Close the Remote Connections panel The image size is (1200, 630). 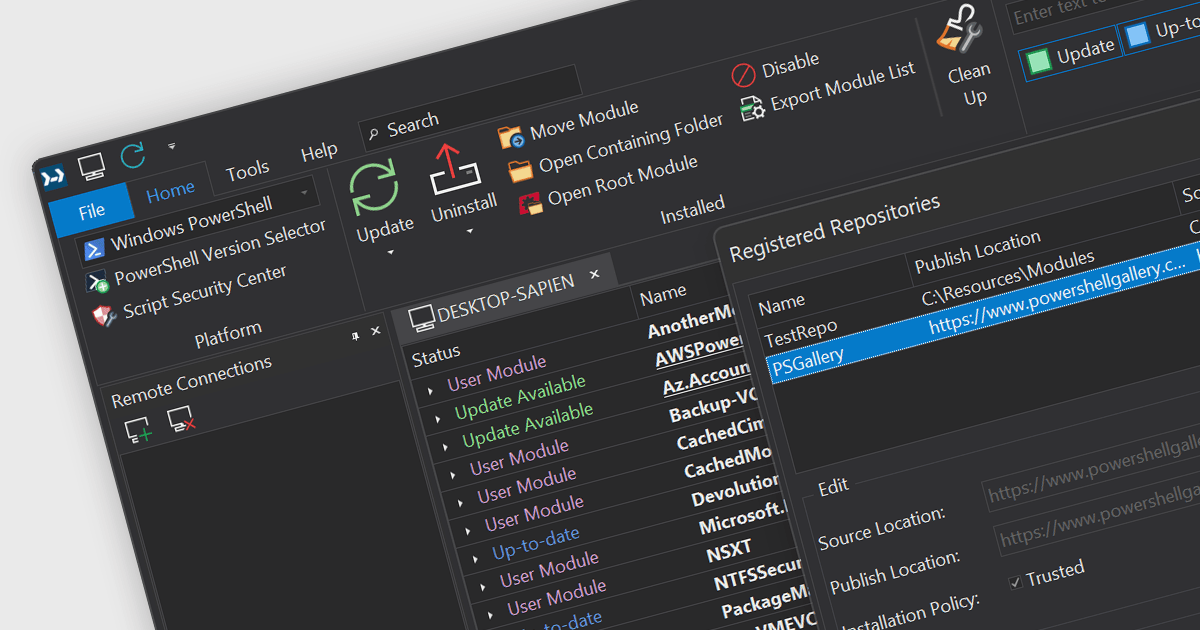tap(376, 331)
